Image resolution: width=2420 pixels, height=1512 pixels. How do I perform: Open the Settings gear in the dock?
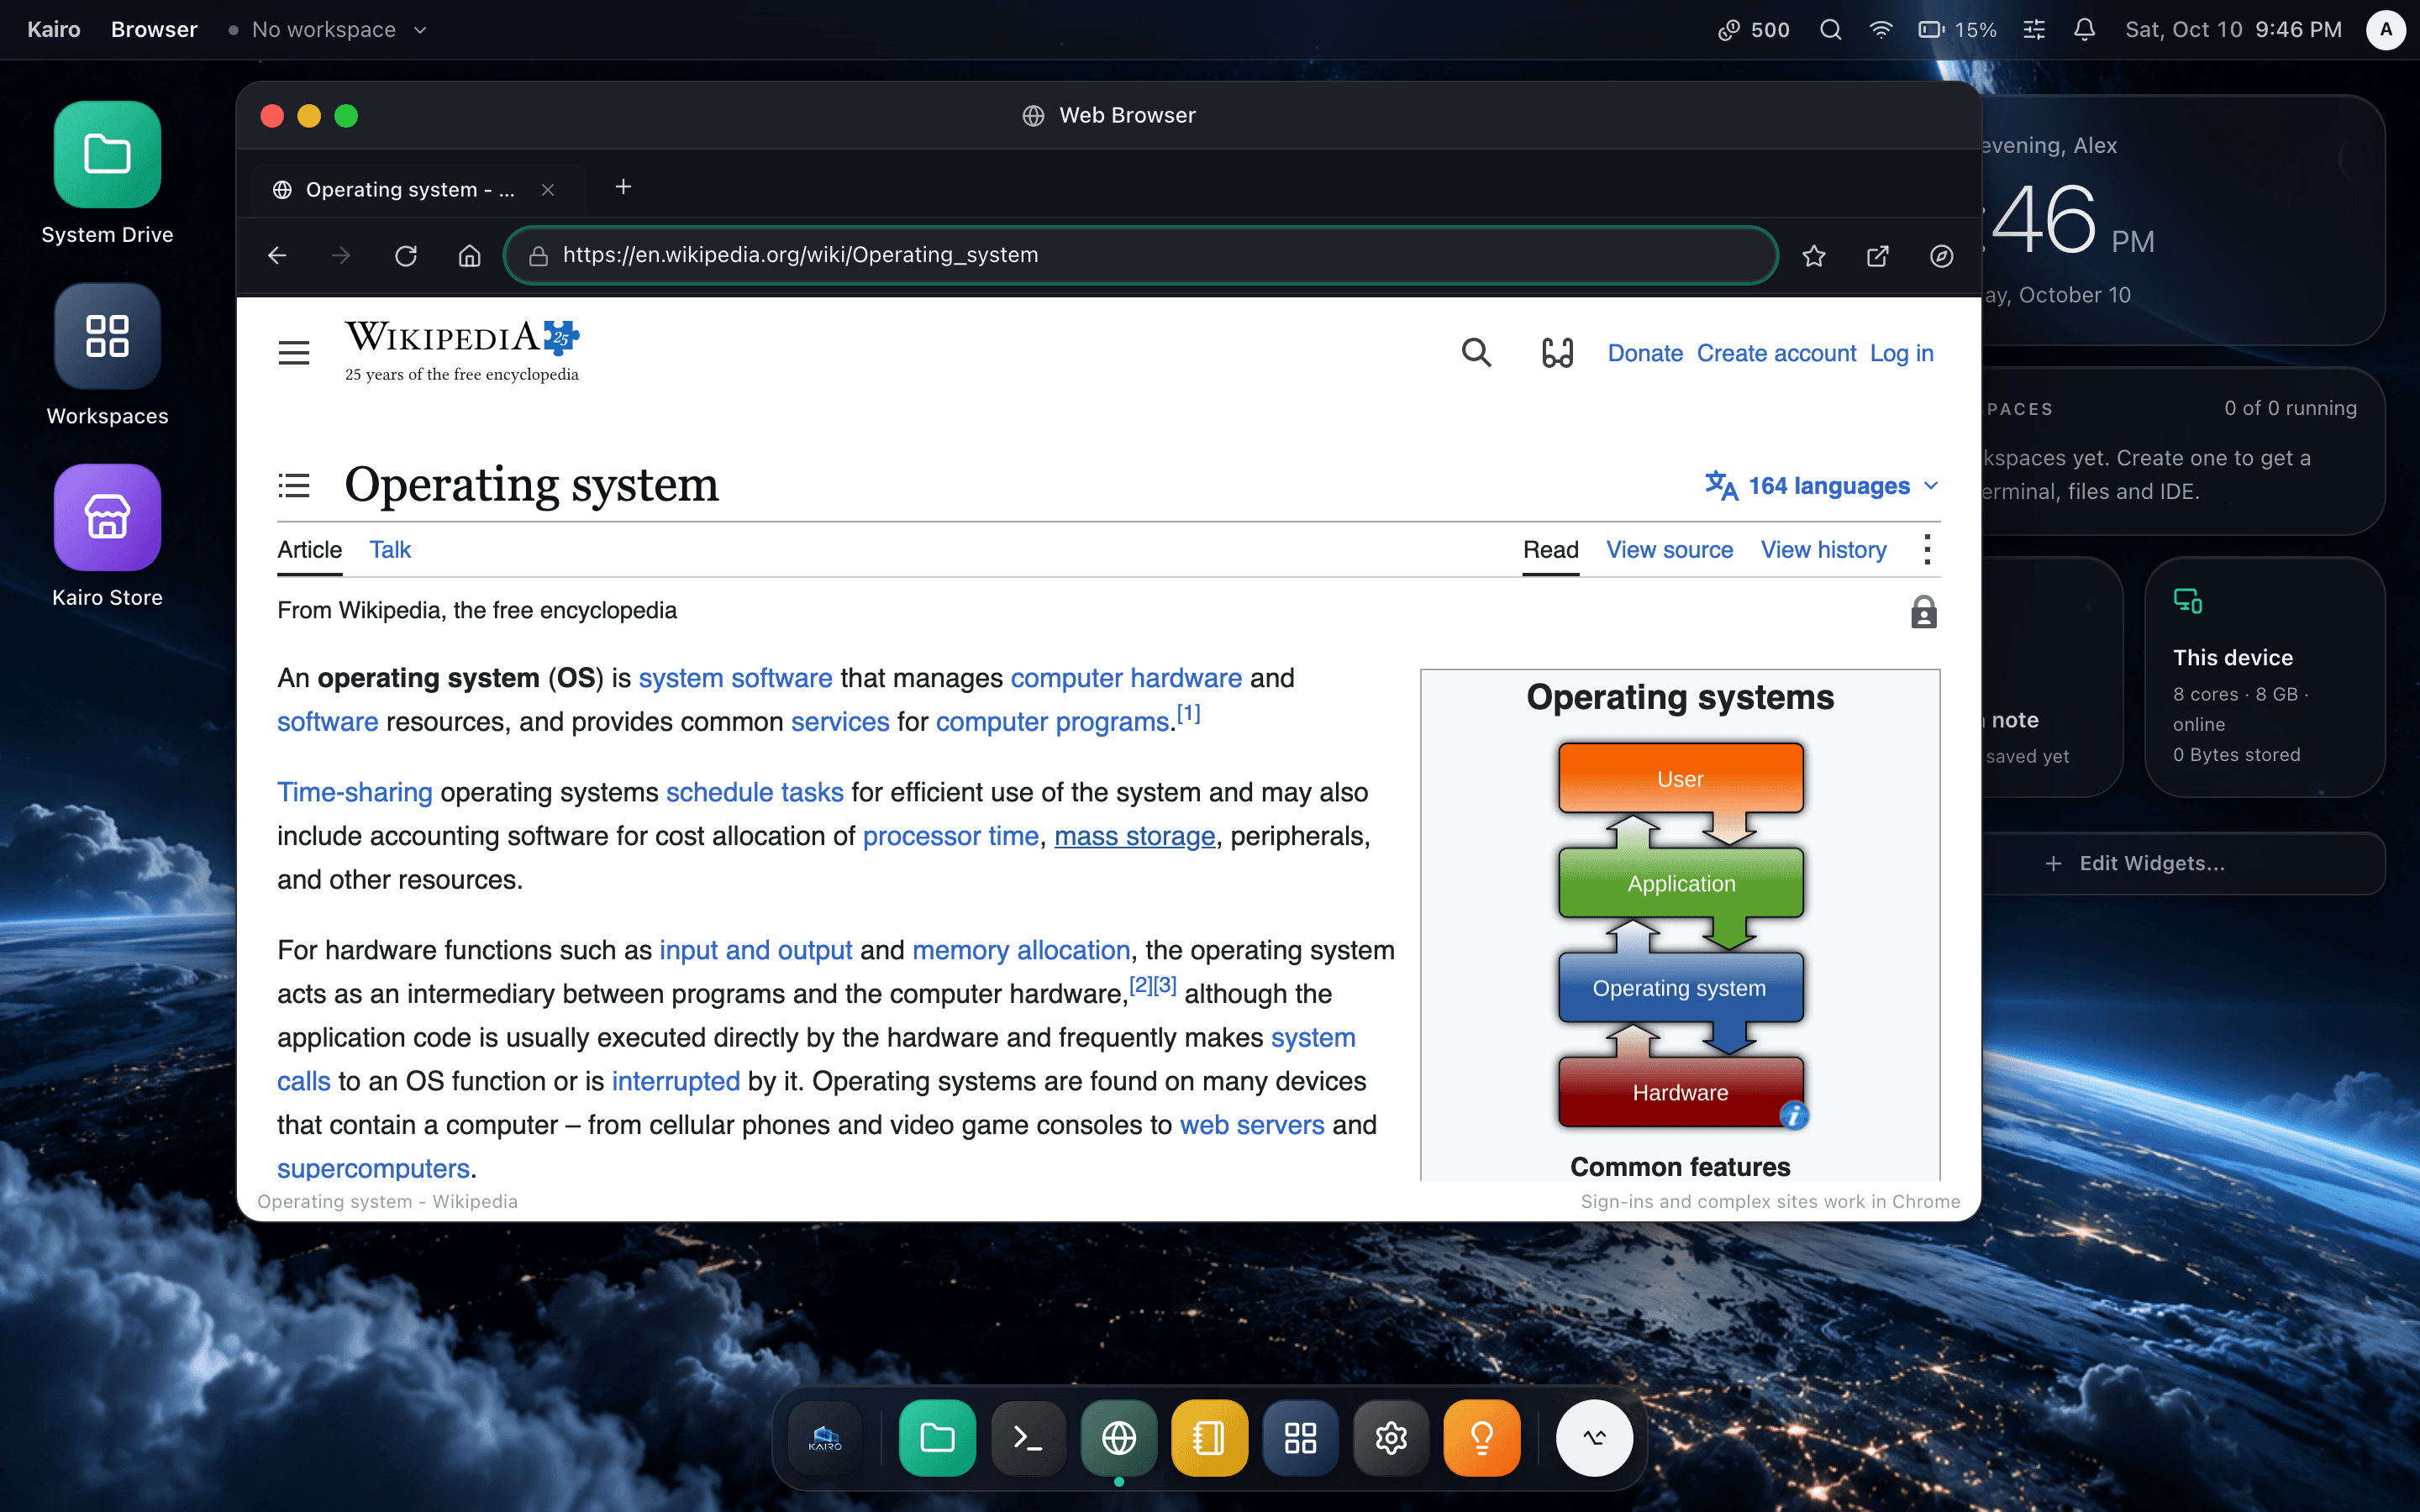[x=1391, y=1438]
